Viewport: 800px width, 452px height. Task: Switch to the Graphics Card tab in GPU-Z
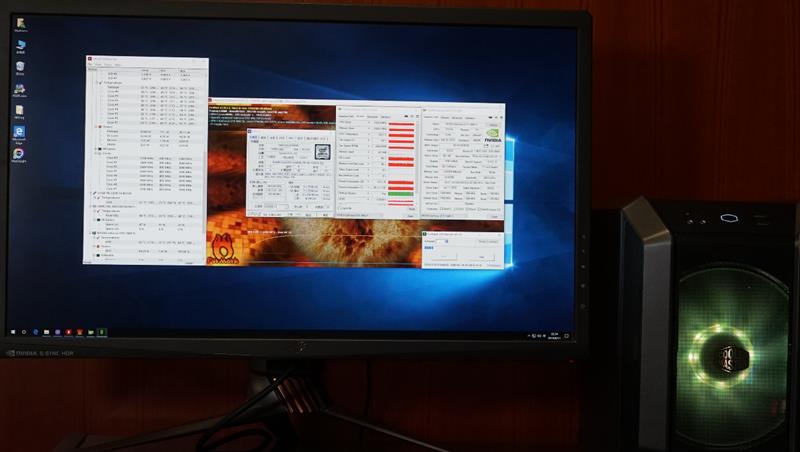(431, 117)
